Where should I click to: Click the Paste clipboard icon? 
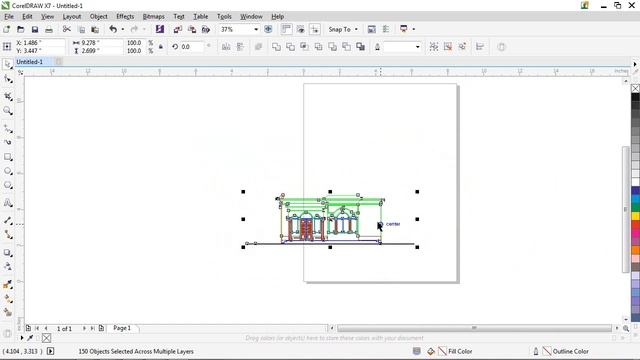95,29
